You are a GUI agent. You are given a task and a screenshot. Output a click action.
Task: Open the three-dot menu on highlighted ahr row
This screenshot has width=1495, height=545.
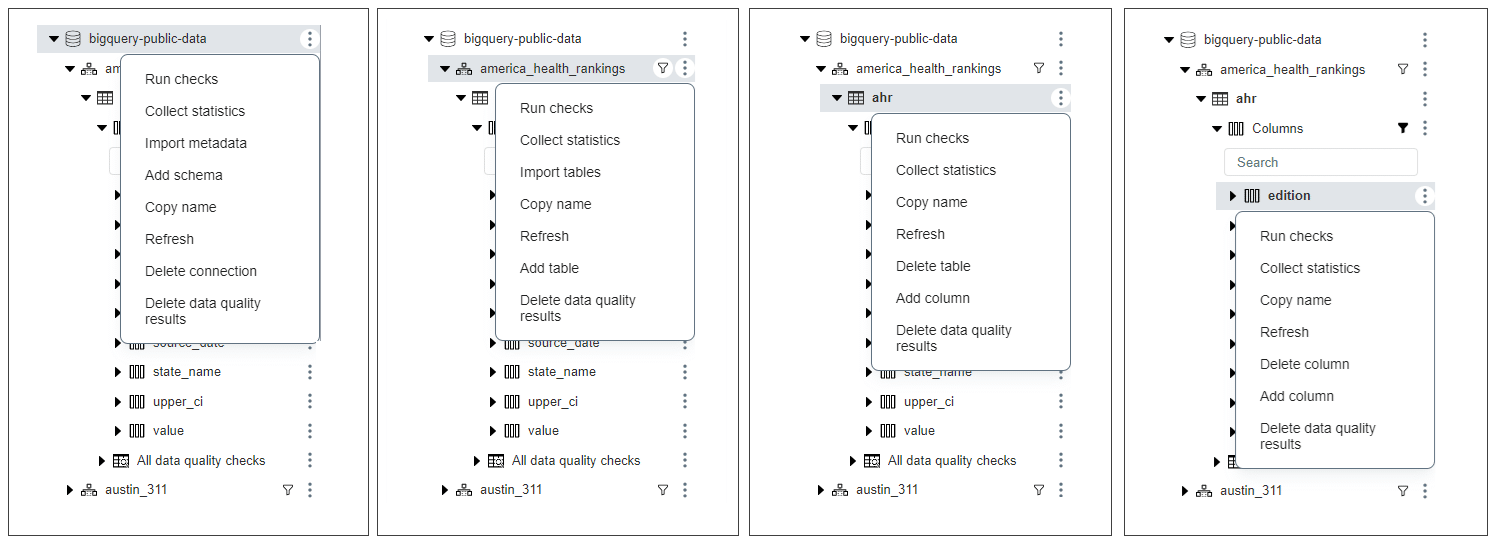(1061, 98)
